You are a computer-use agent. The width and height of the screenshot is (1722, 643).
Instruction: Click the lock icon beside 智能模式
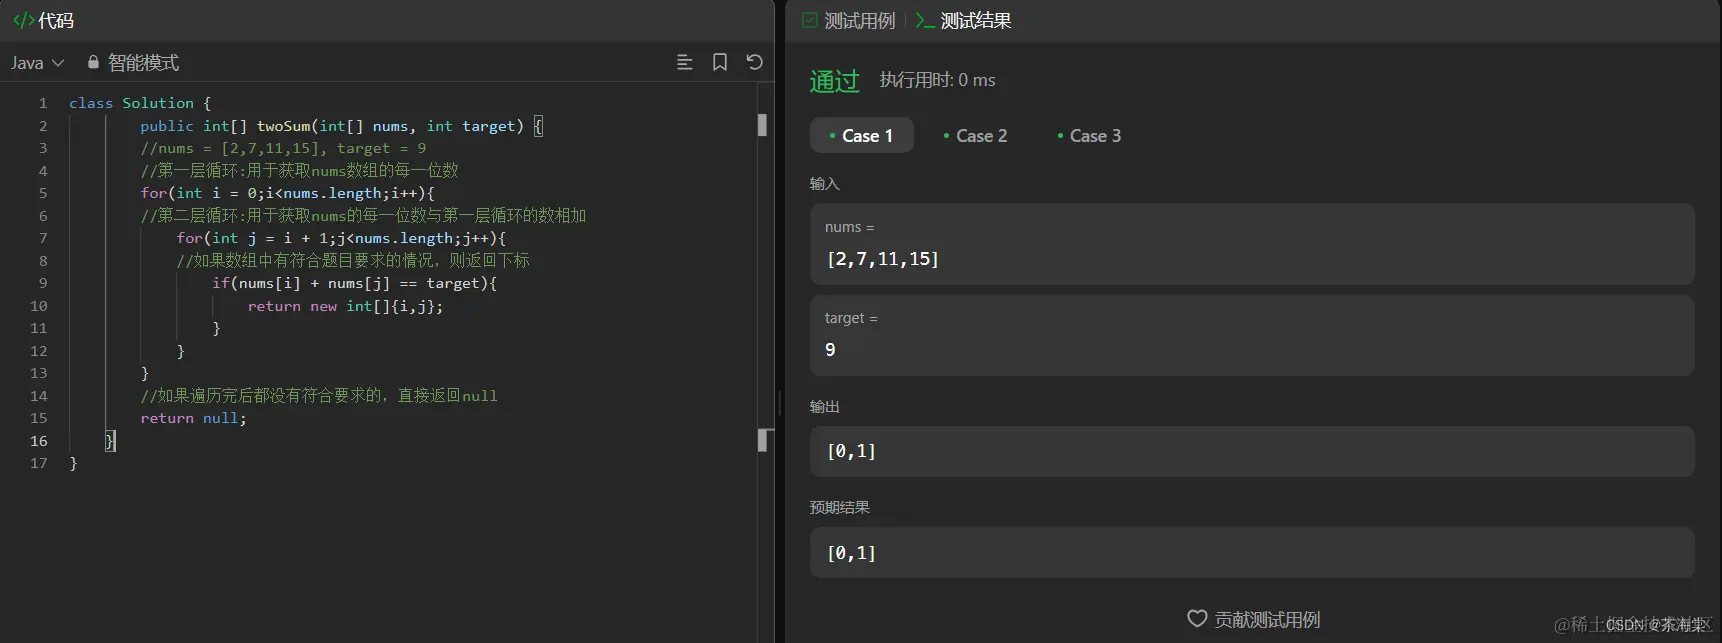click(93, 62)
